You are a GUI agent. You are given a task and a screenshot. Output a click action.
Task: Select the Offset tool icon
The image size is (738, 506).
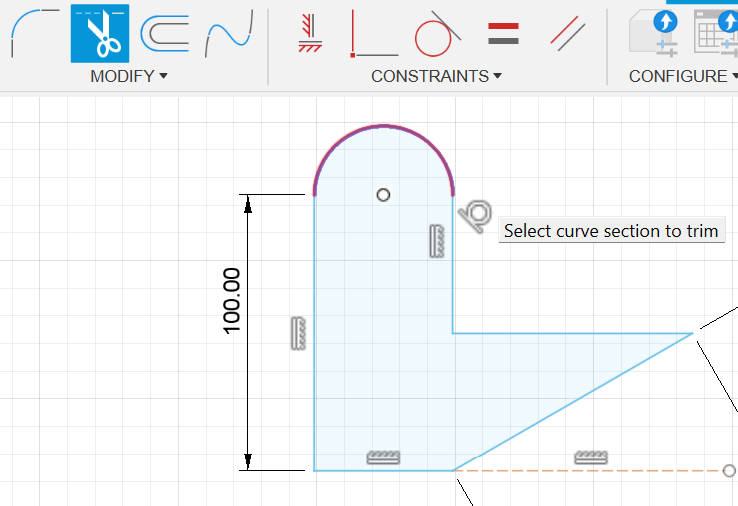click(x=164, y=34)
